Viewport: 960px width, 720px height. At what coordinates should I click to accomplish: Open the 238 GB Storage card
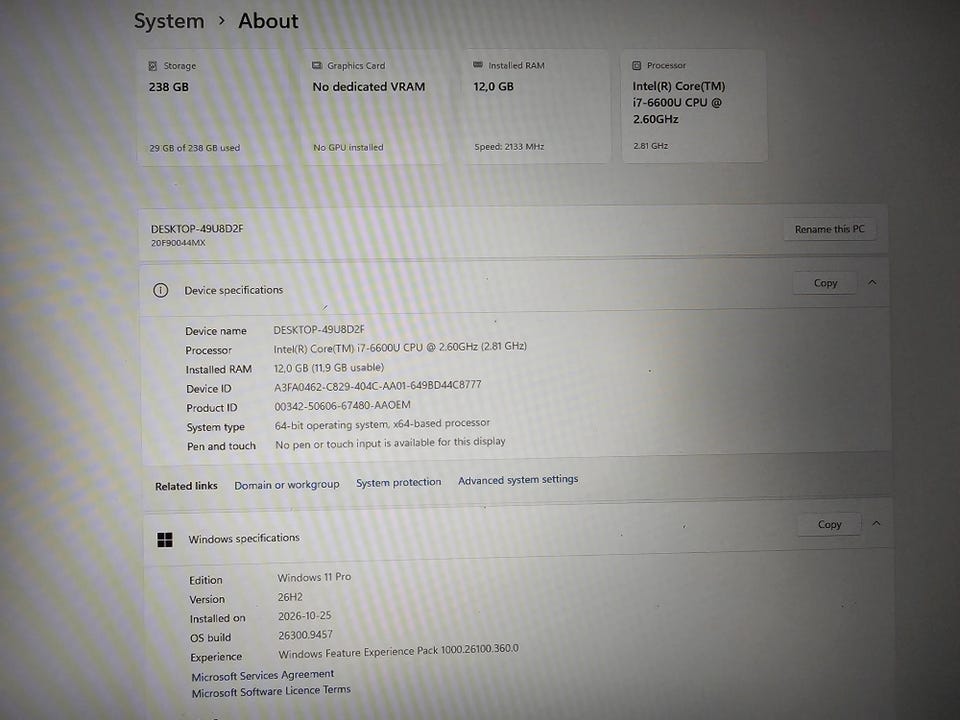coord(211,108)
